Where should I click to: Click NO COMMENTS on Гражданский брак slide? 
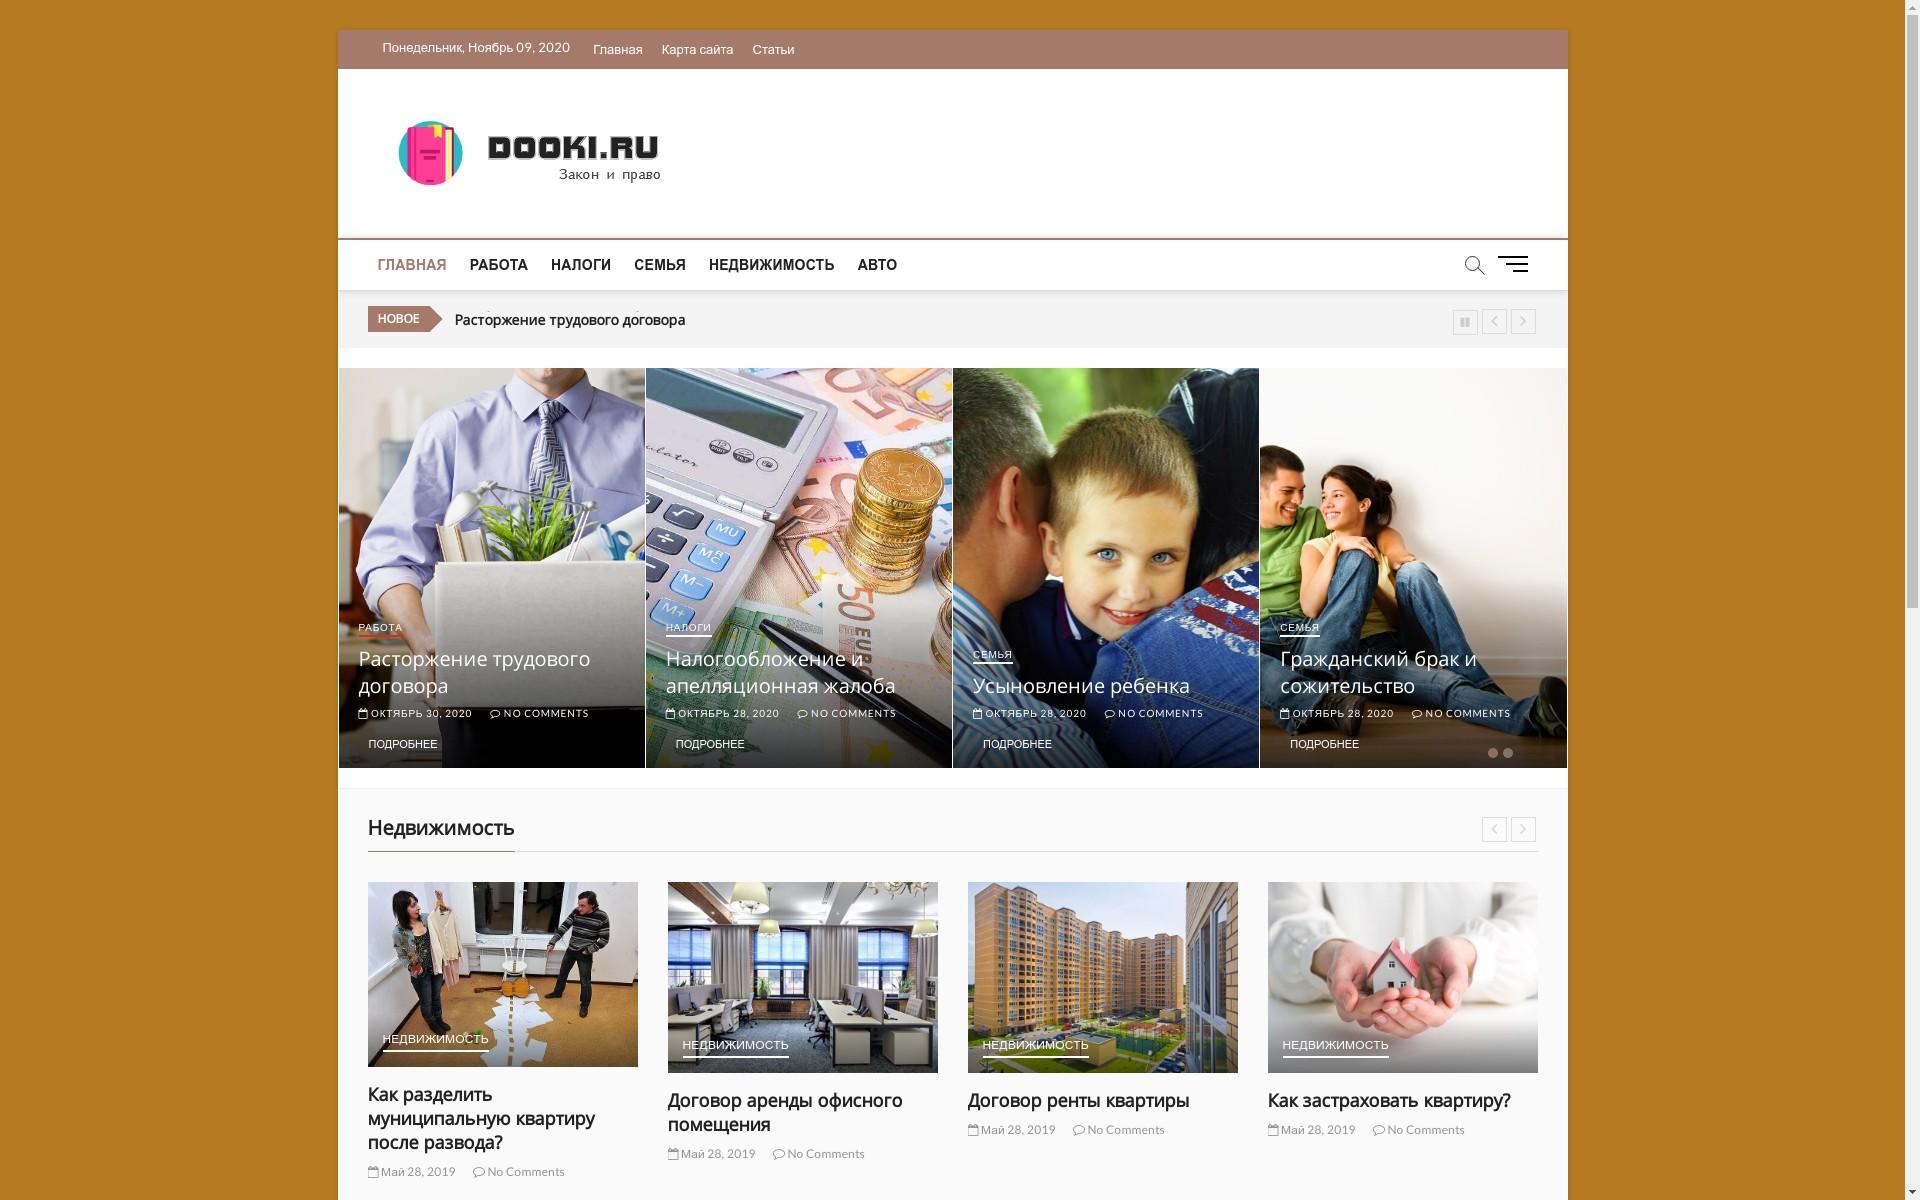1461,713
